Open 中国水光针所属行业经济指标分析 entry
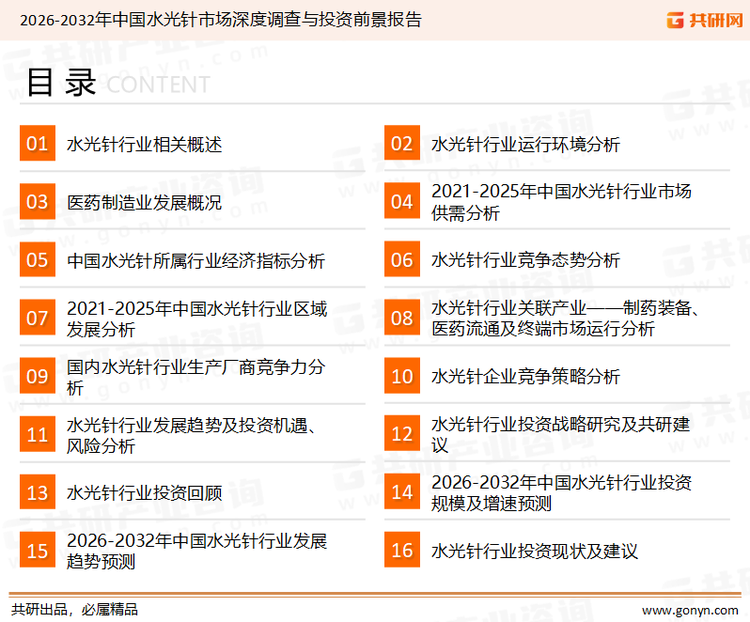This screenshot has width=750, height=622. point(196,261)
